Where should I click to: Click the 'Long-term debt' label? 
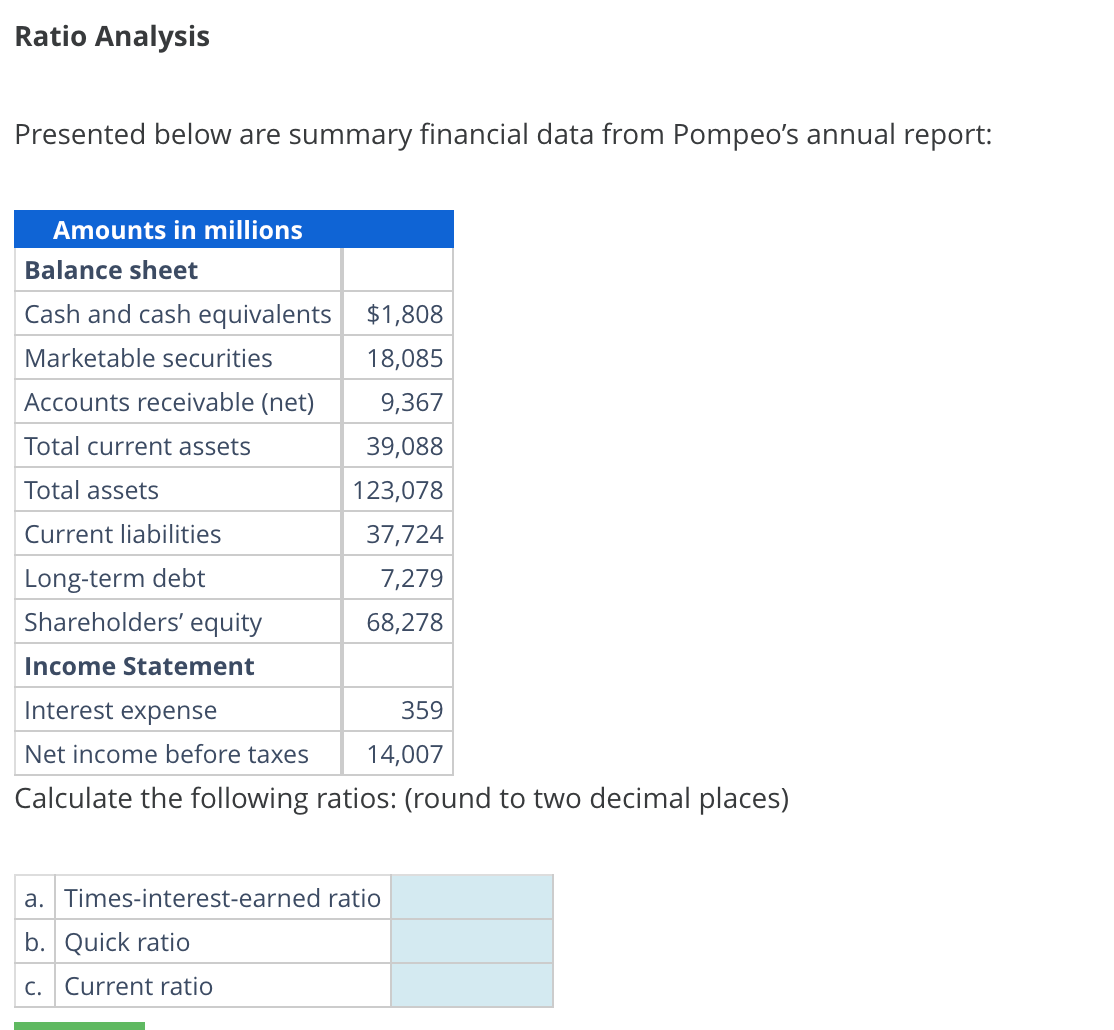[114, 578]
